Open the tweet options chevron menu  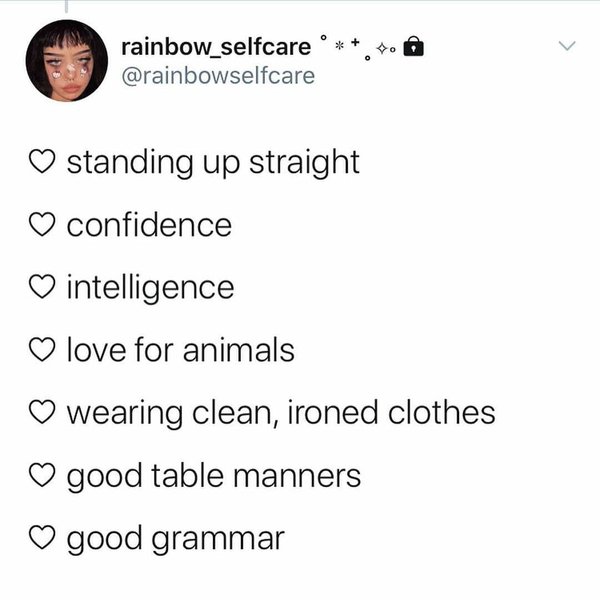tap(567, 46)
